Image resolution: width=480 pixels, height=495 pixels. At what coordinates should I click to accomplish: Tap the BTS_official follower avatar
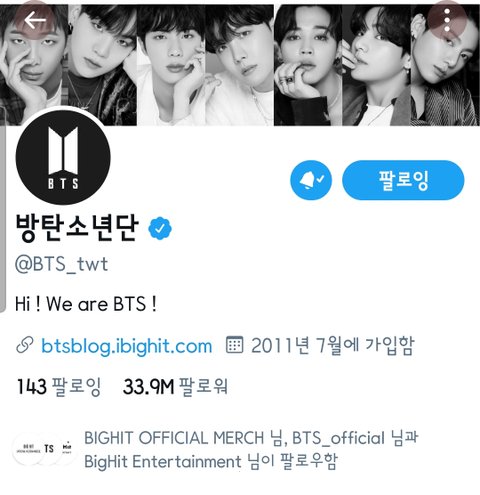click(x=49, y=449)
